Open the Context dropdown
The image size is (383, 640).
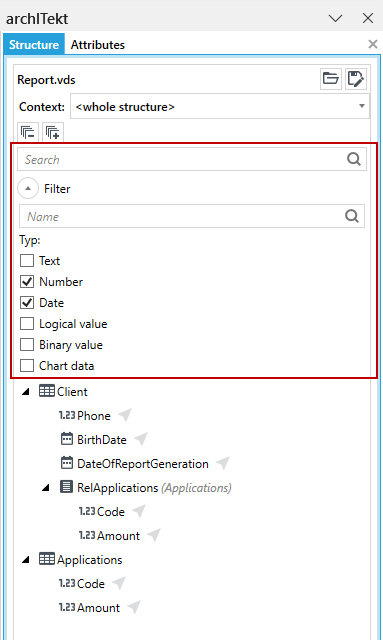pyautogui.click(x=220, y=107)
